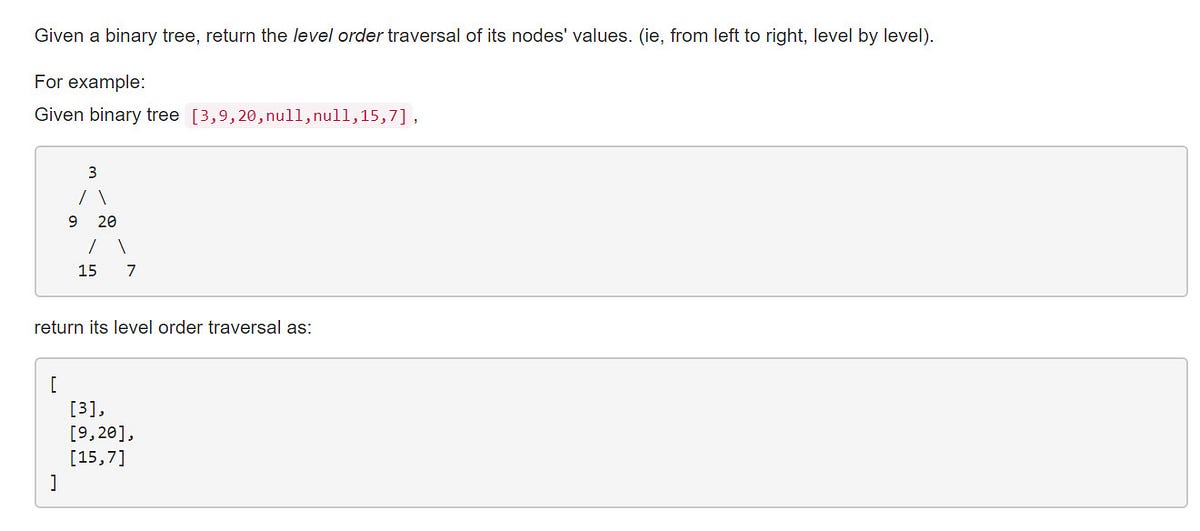Screen dimensions: 1200x531
Task: Click leaf node 15 in the tree
Action: pyautogui.click(x=87, y=270)
